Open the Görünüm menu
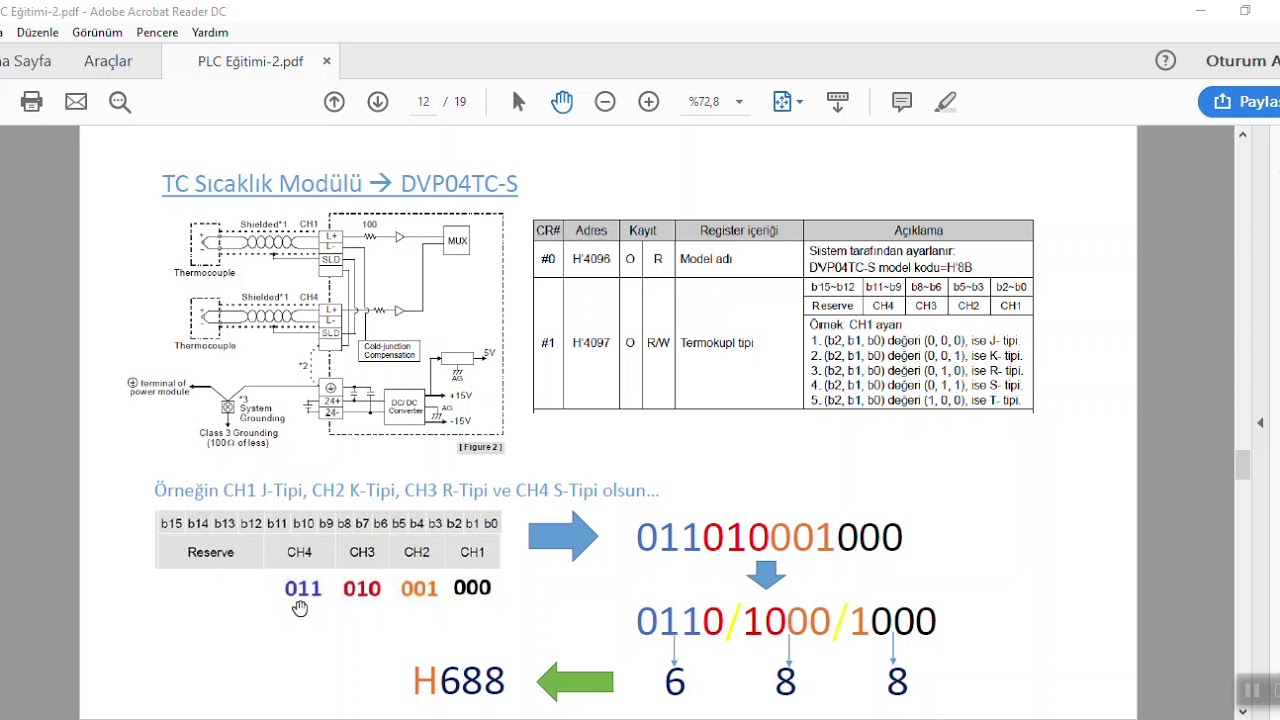The width and height of the screenshot is (1280, 720). 97,32
